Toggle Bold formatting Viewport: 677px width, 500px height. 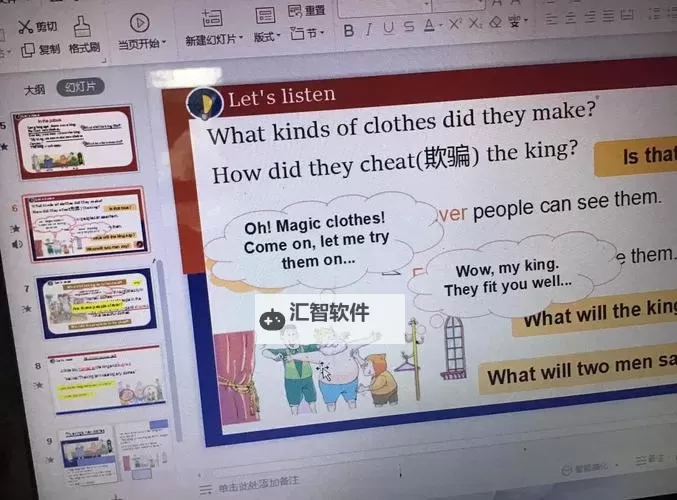tap(349, 31)
